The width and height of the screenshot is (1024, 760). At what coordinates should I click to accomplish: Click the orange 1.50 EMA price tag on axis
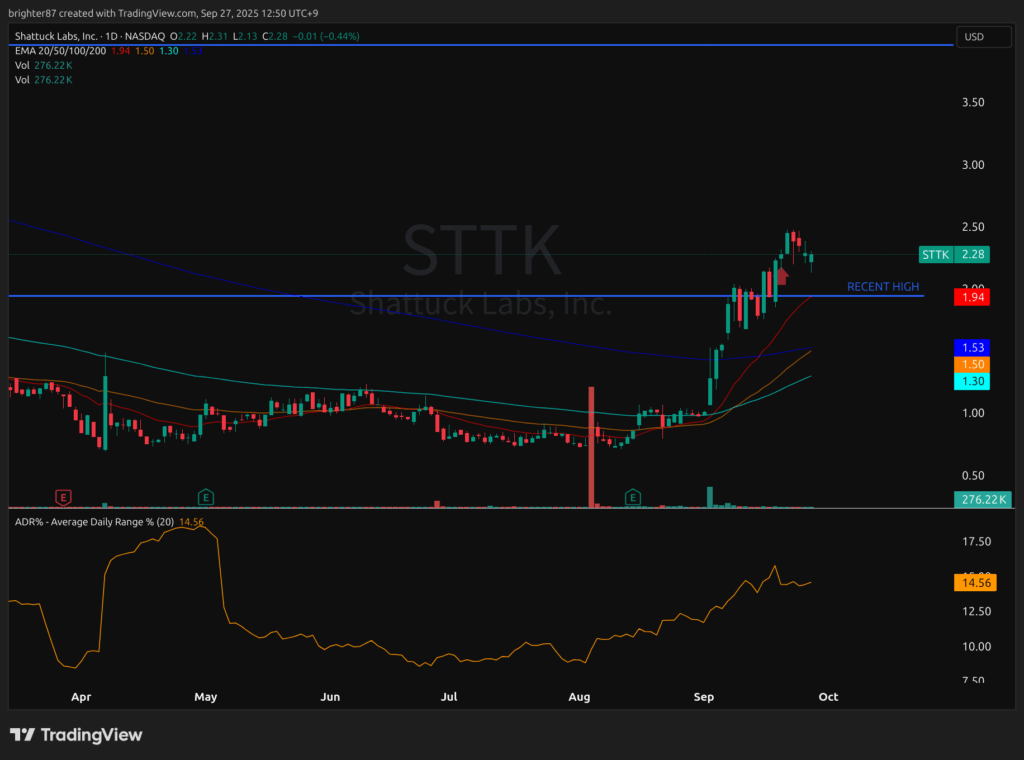pos(972,364)
